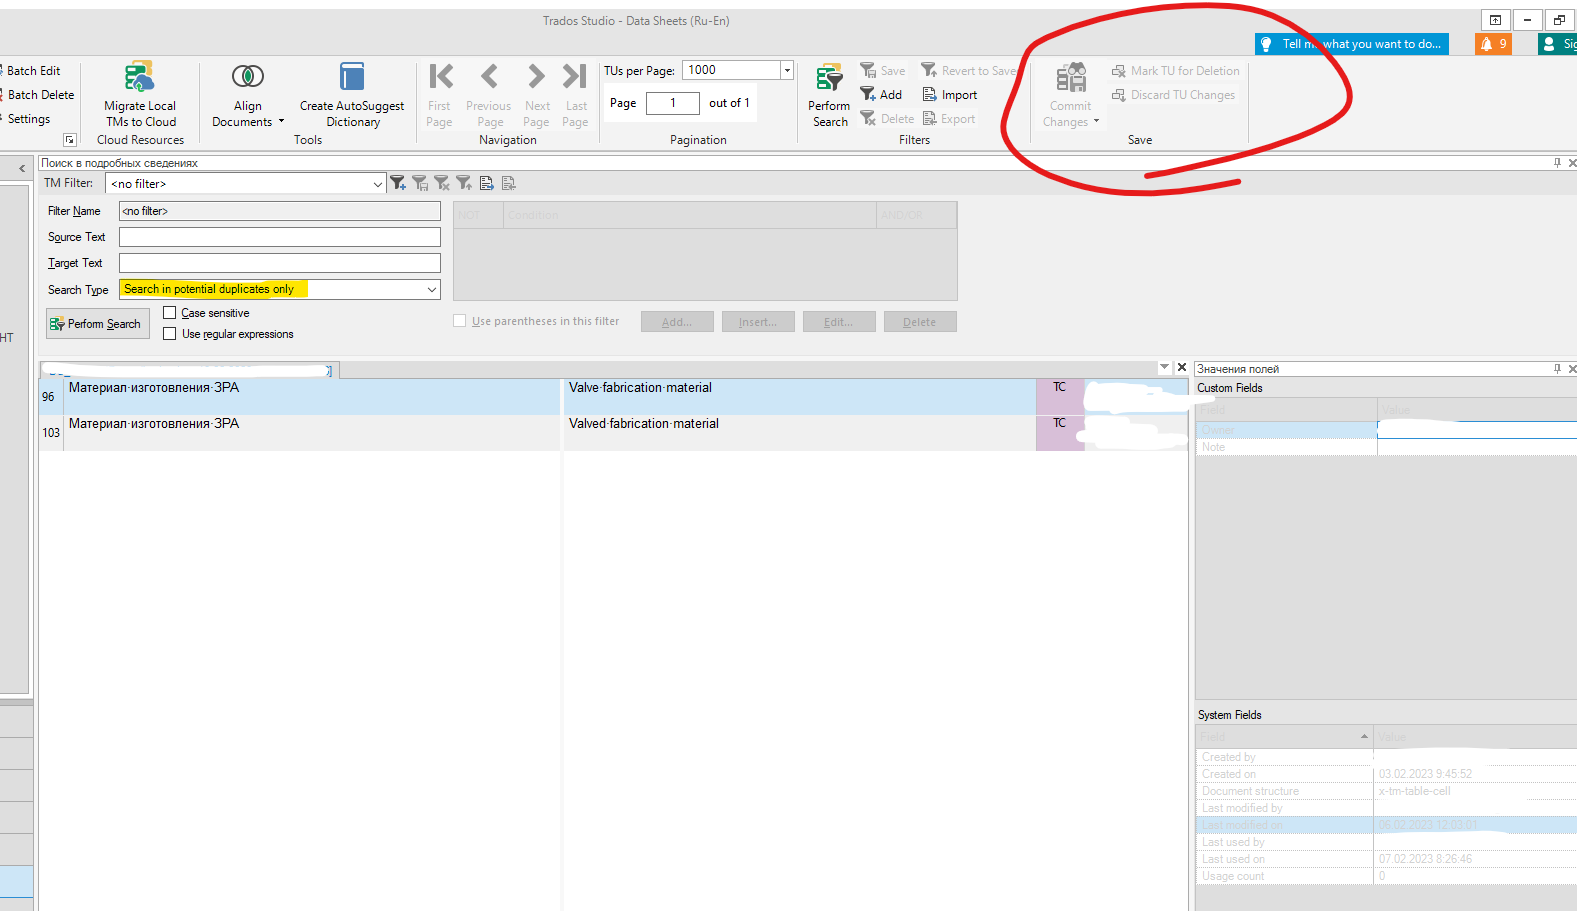Open the Search Type dropdown
Image resolution: width=1577 pixels, height=911 pixels.
[432, 289]
